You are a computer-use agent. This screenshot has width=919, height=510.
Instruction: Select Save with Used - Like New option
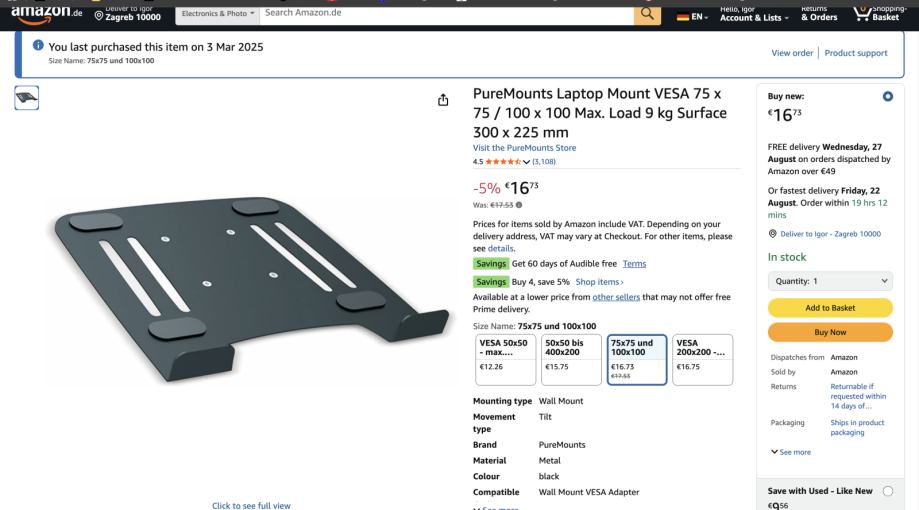[x=888, y=491]
